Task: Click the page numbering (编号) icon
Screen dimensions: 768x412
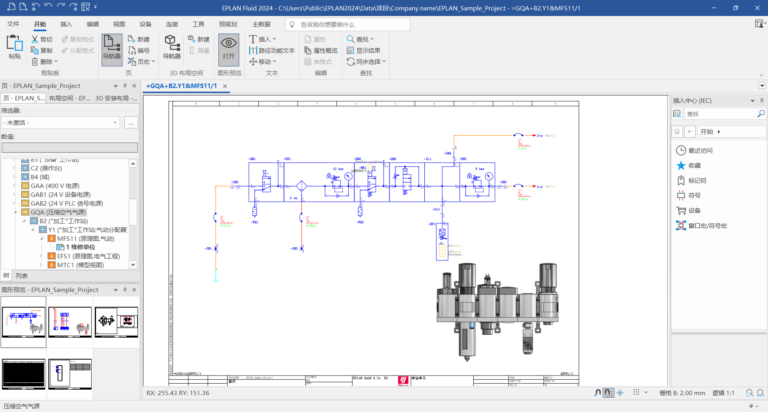Action: point(132,50)
